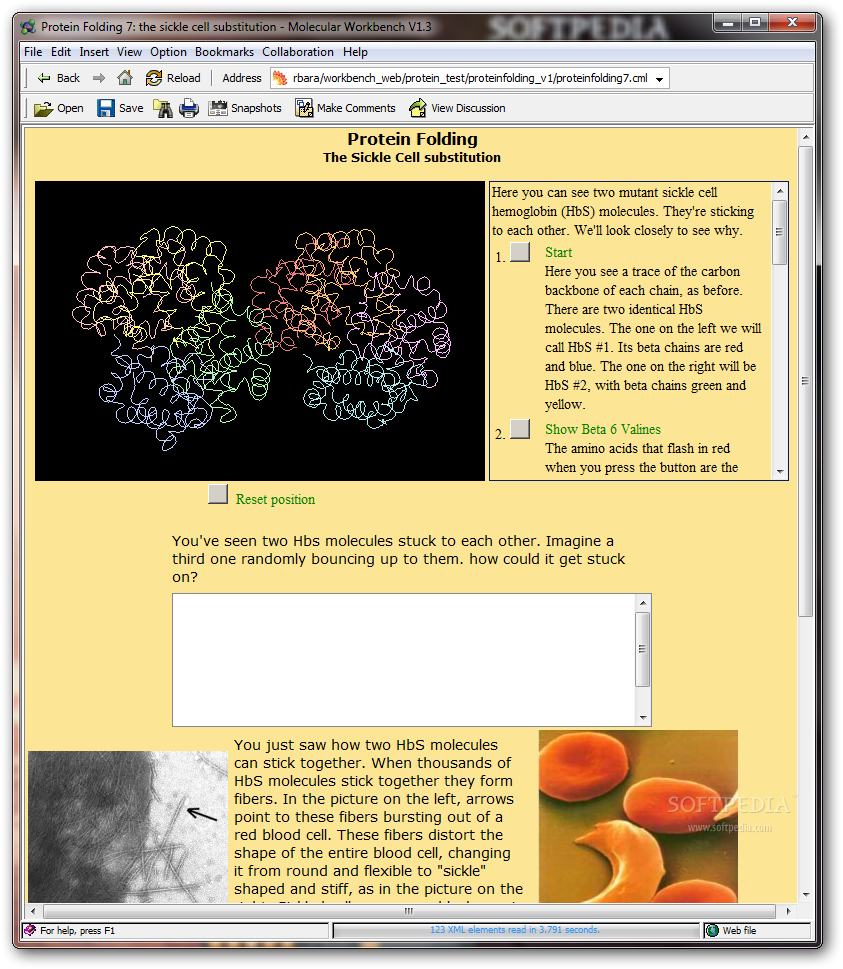Click the horizontal scrollbar right arrow
Viewport: 843px width, 969px height.
[x=788, y=911]
